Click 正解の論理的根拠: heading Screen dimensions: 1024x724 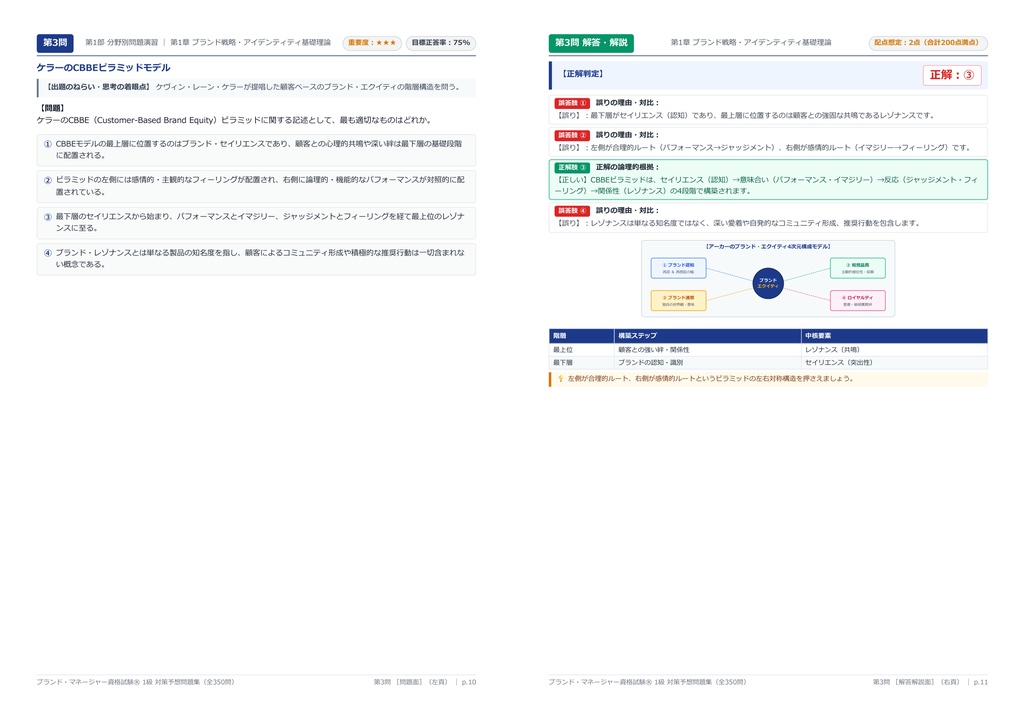(628, 168)
